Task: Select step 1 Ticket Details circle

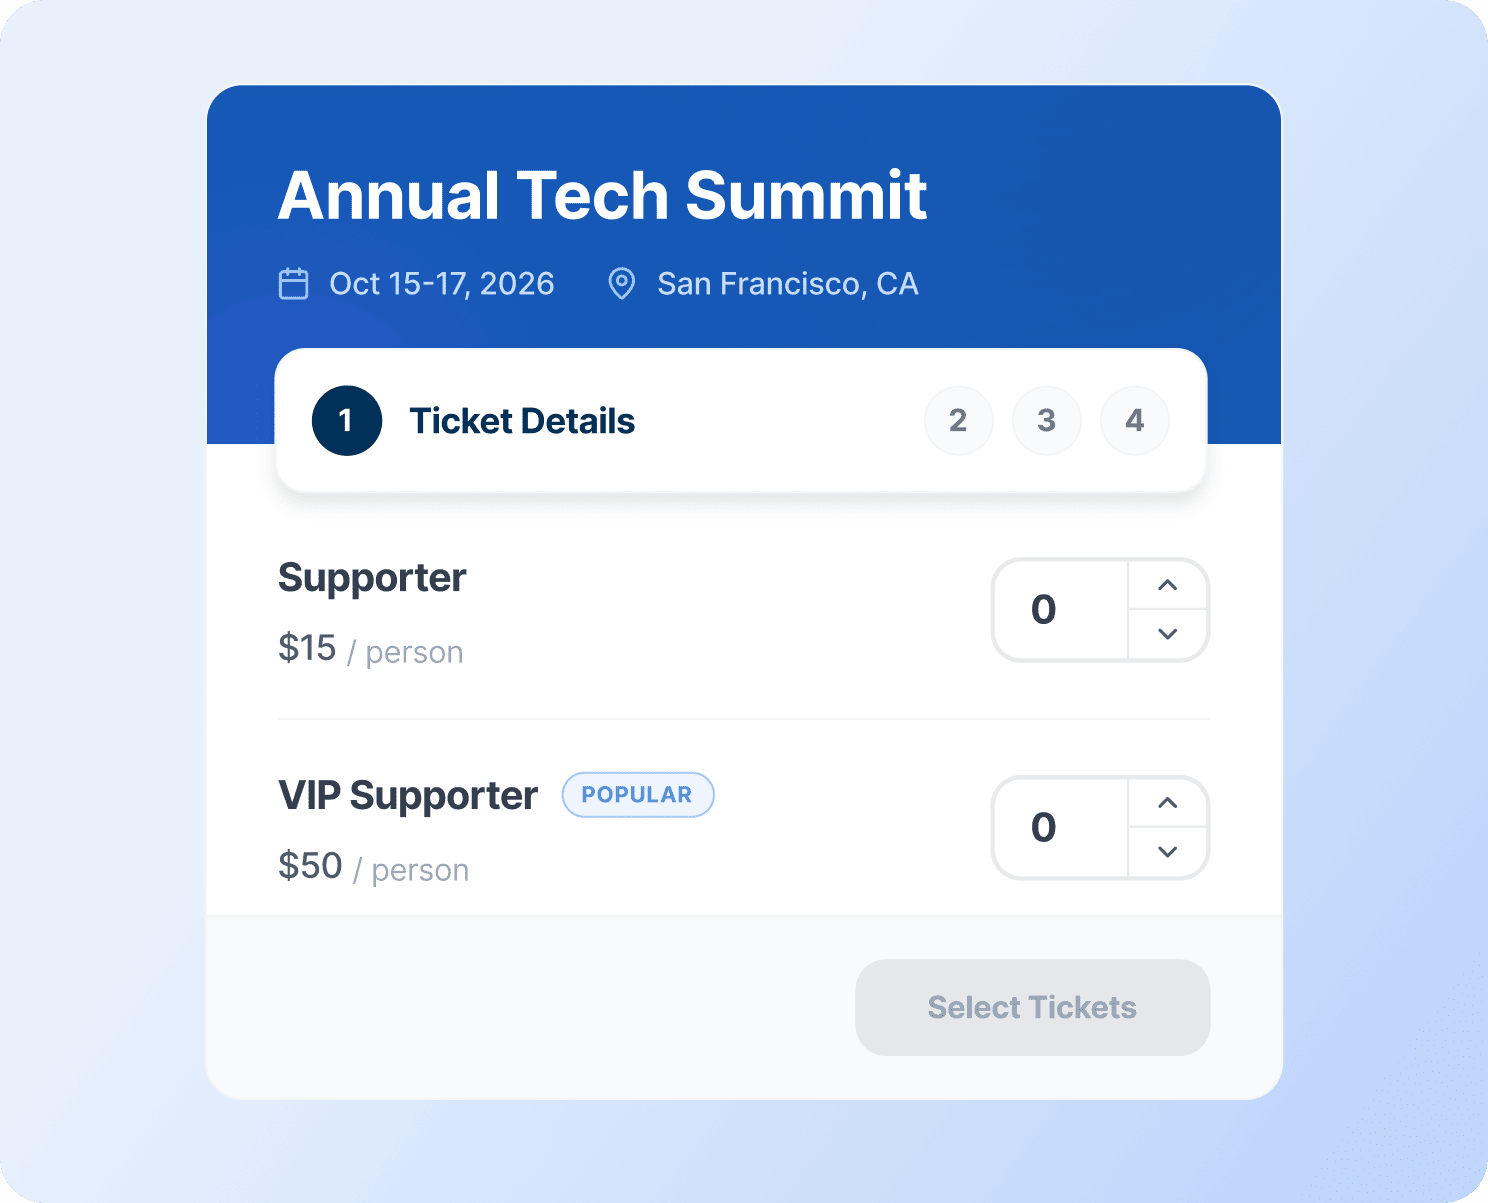Action: 346,420
